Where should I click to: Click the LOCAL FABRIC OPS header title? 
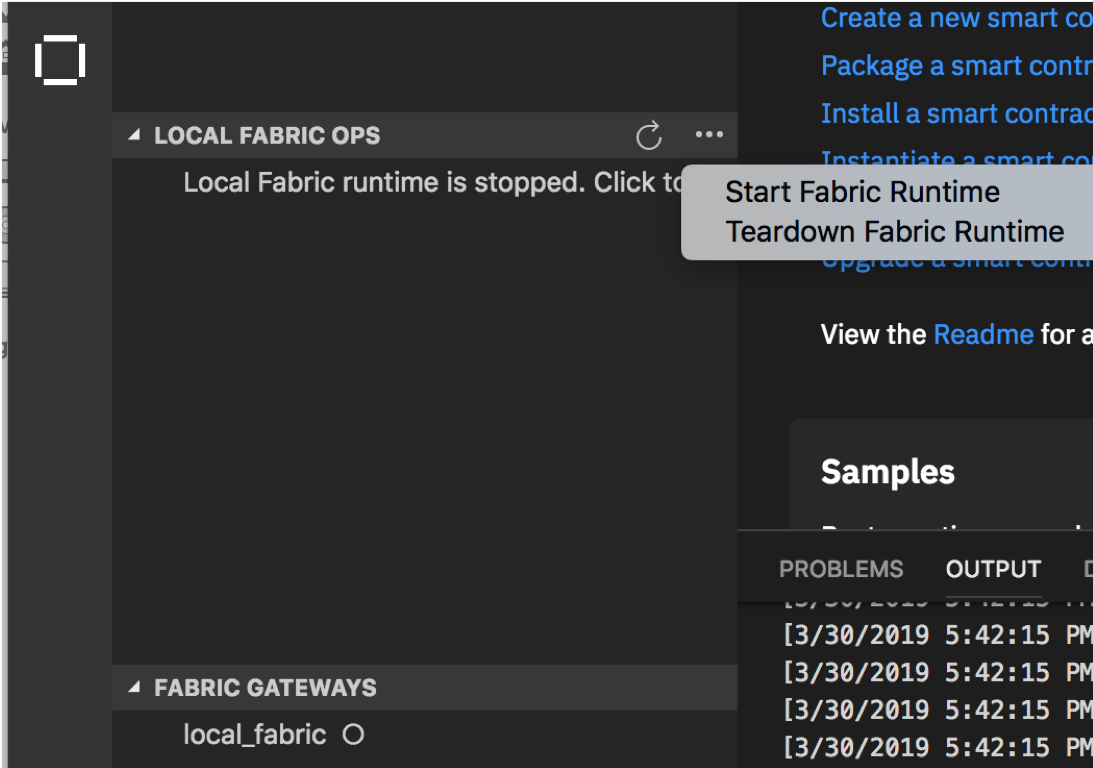click(x=267, y=135)
